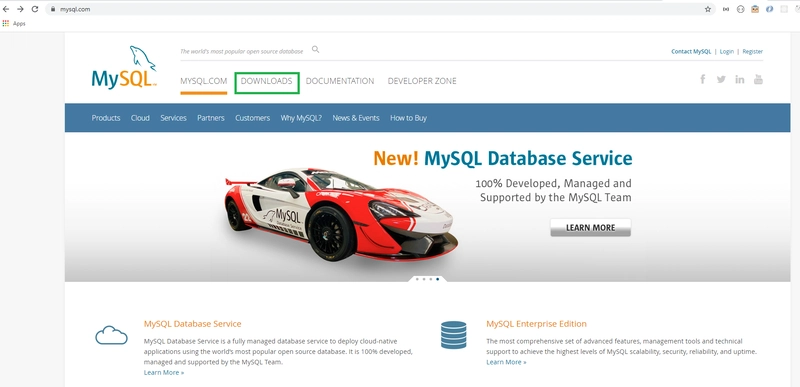
Task: Click the MySQL dolphin logo
Action: pos(124,67)
